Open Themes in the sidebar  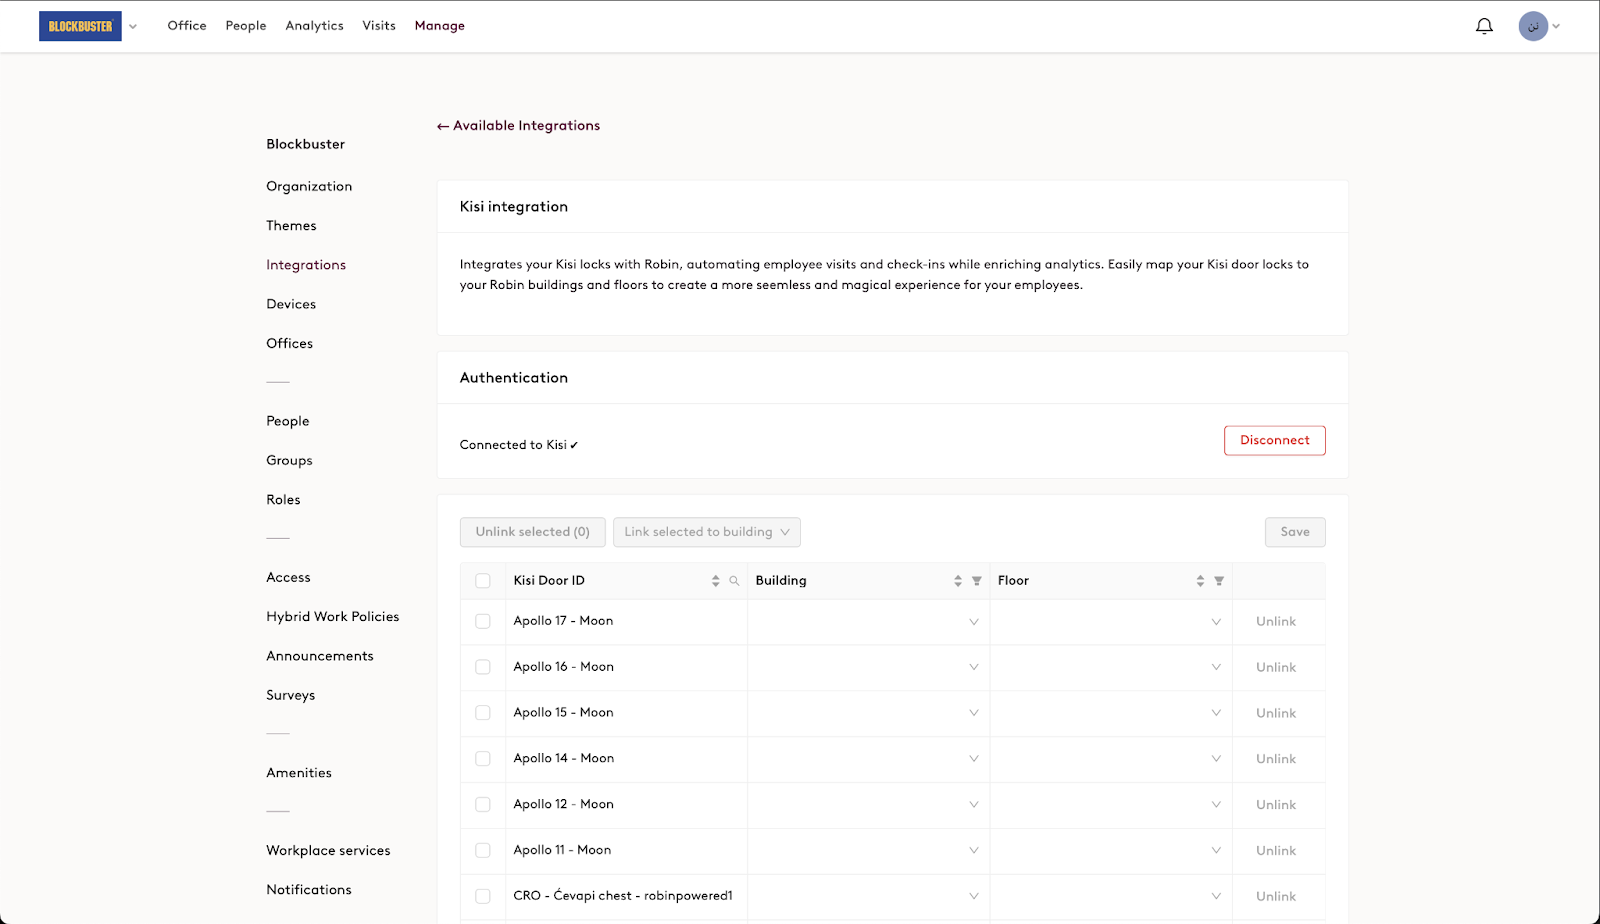[x=291, y=226]
